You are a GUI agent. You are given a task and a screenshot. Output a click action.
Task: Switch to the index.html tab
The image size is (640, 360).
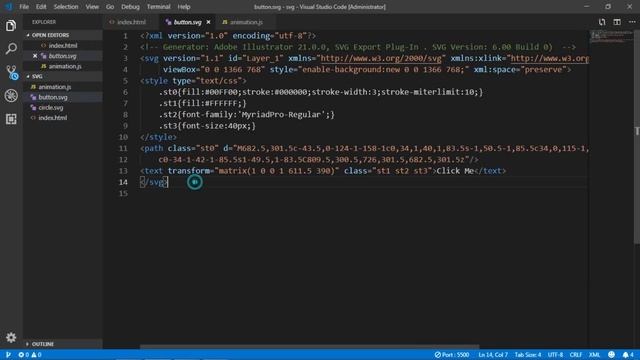[131, 22]
